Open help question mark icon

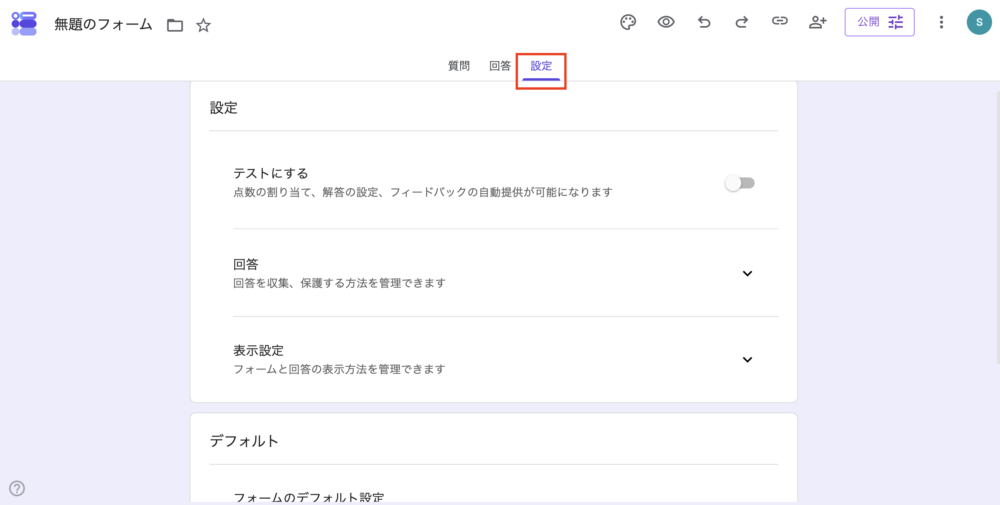pyautogui.click(x=17, y=488)
